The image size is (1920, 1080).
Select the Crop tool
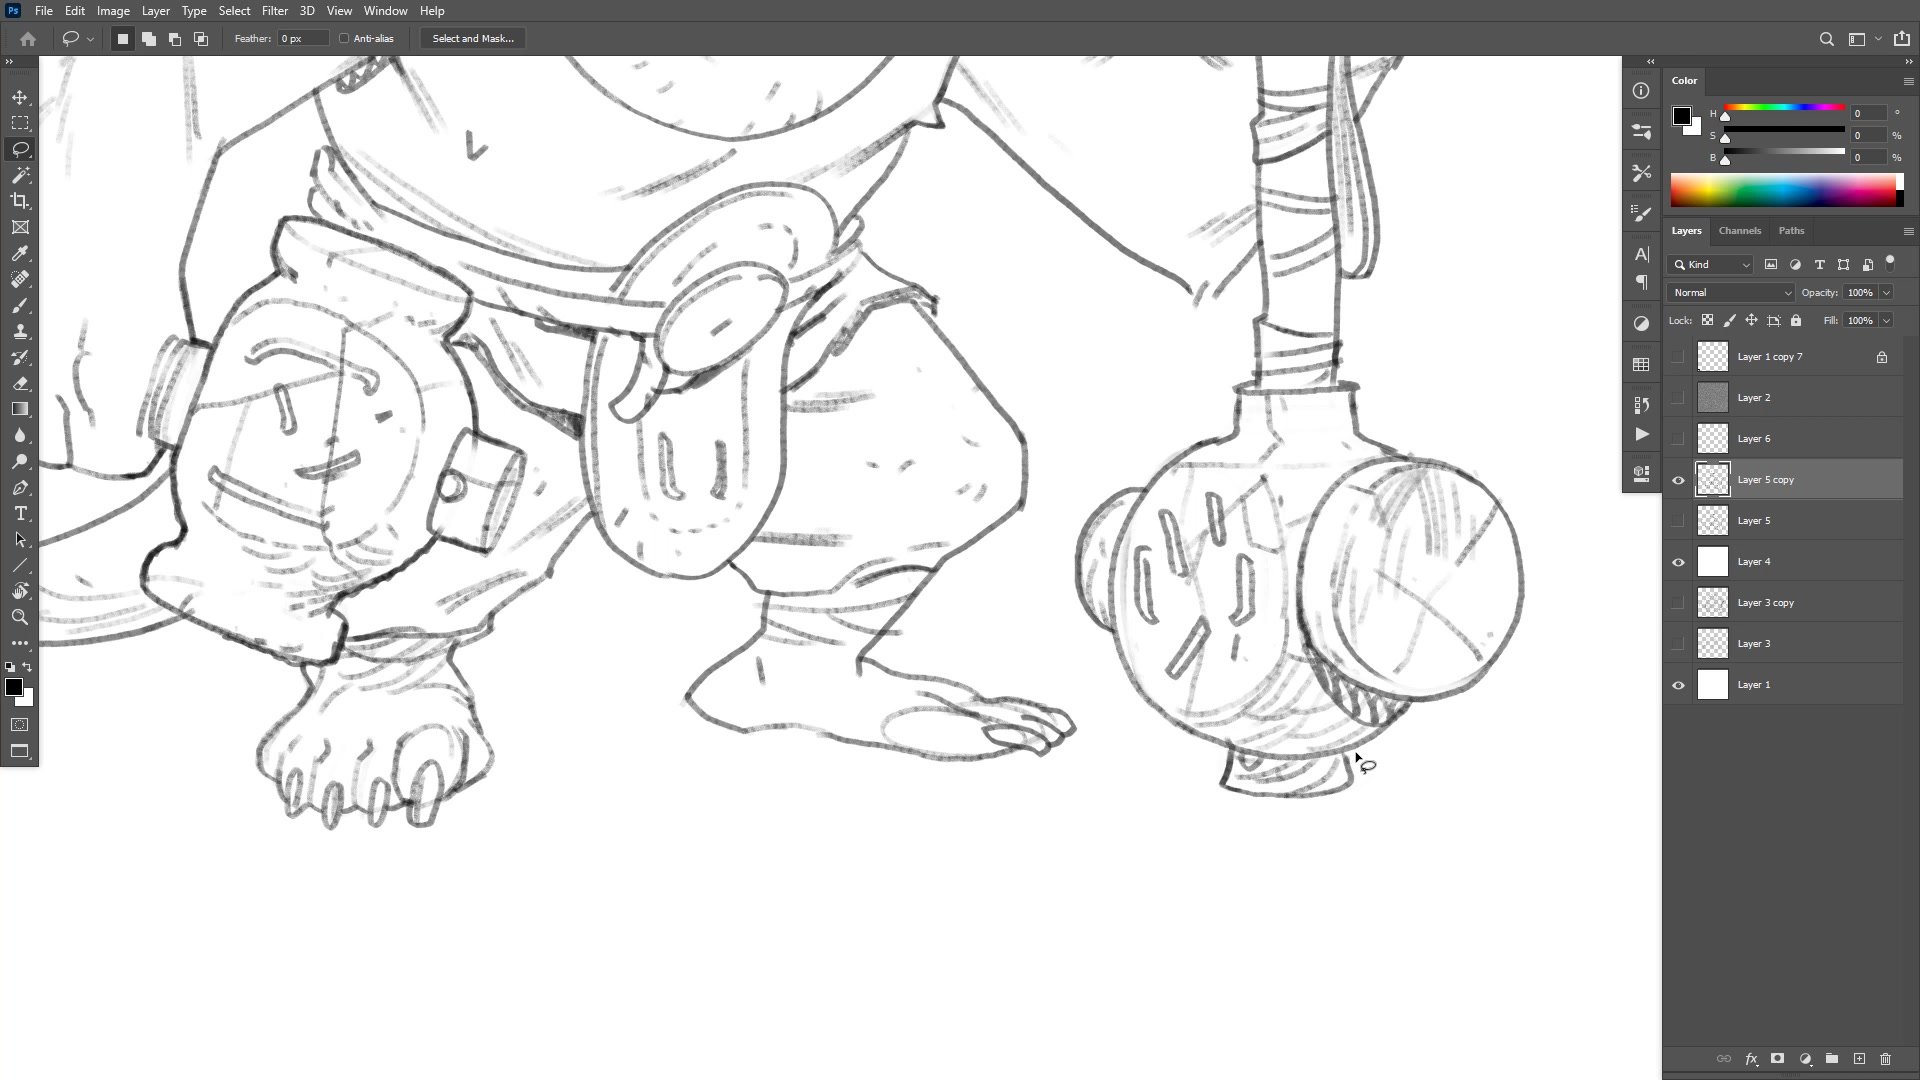coord(20,201)
